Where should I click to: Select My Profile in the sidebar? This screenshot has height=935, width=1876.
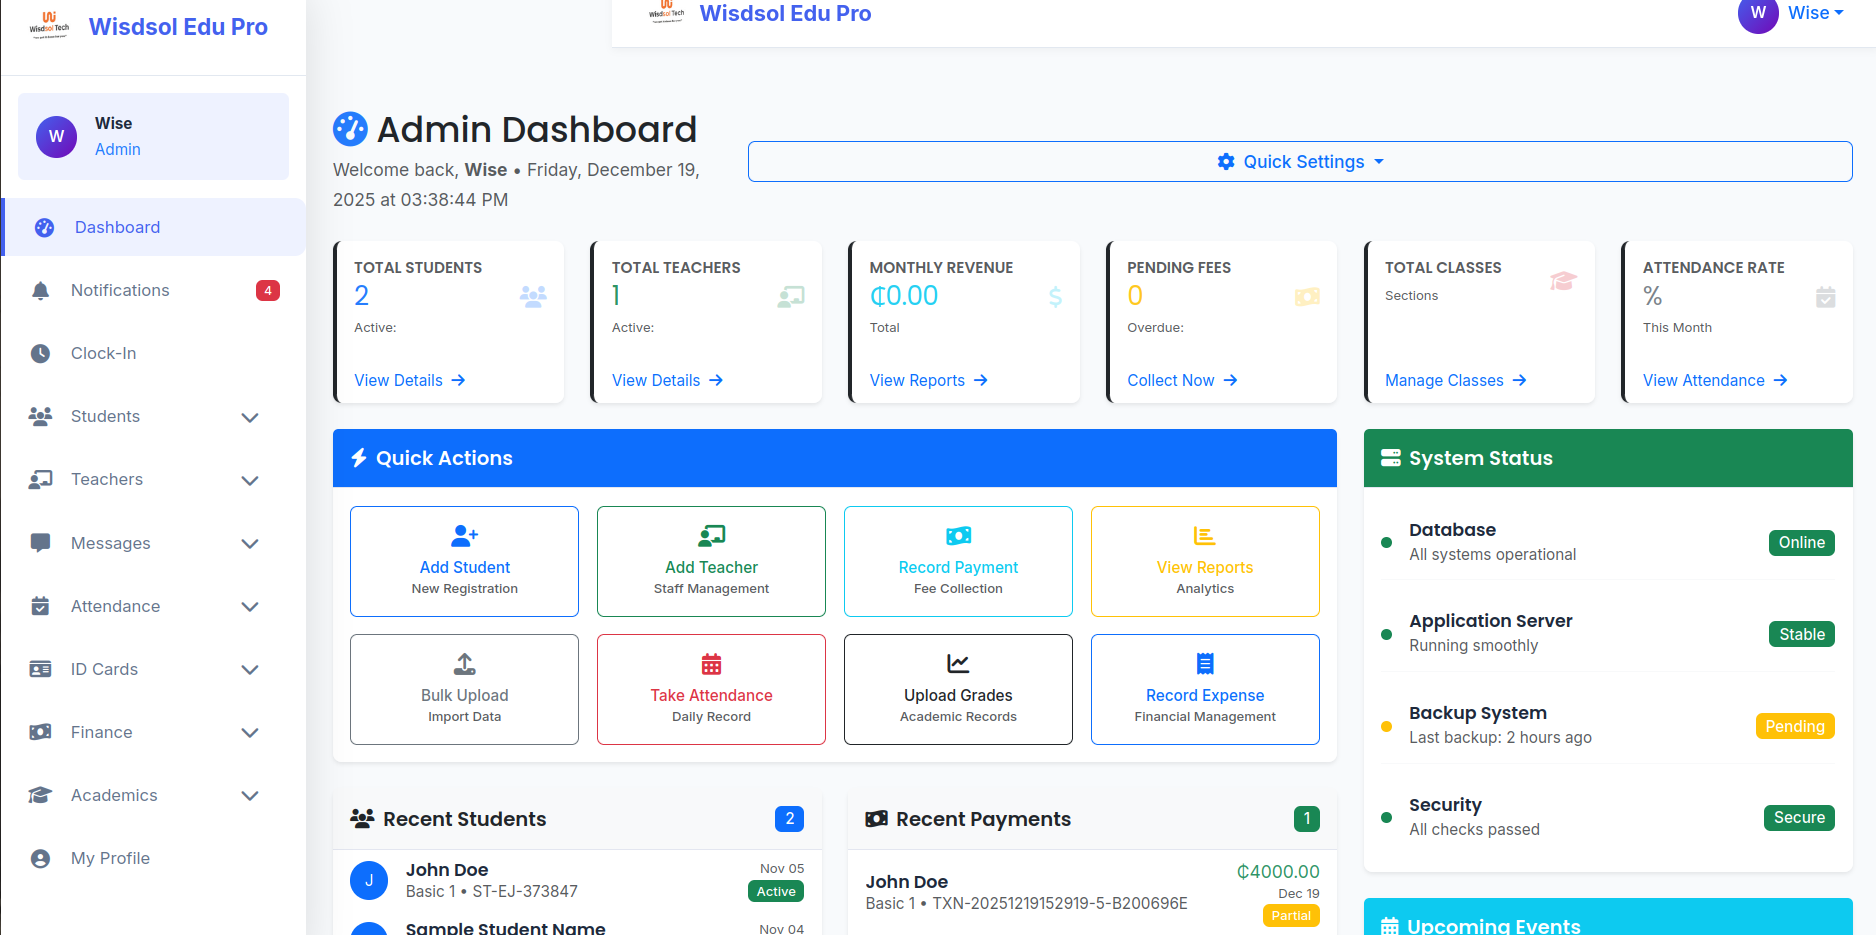pos(110,858)
